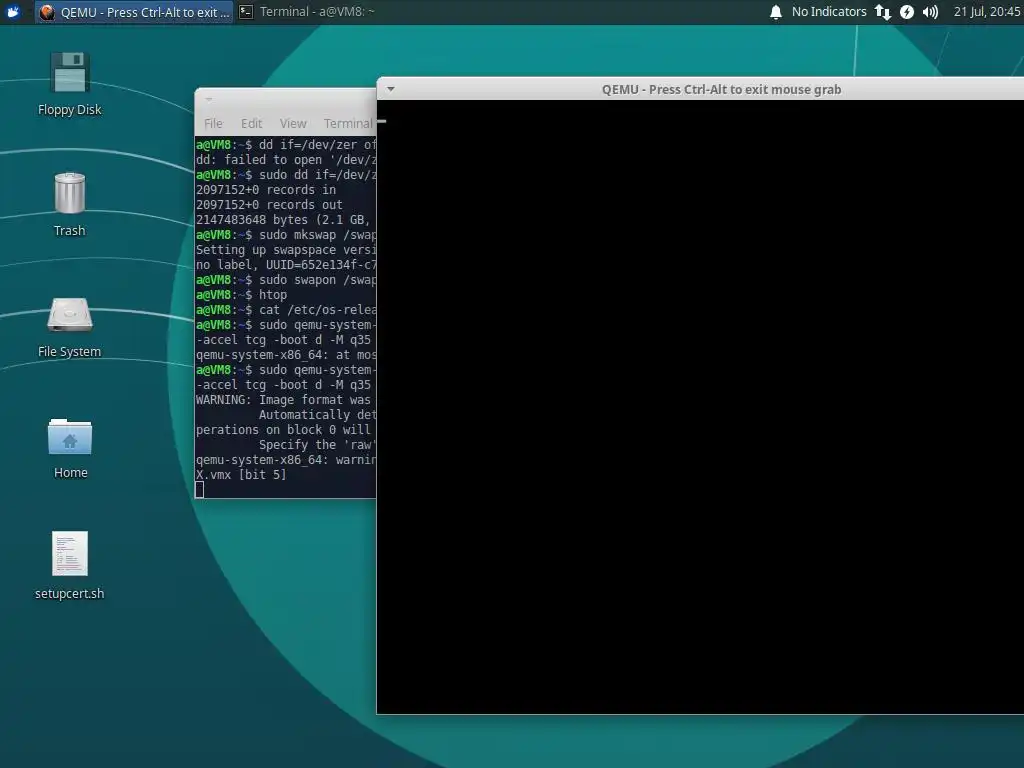
Task: Click the '2147483648 bytes (2.1 GB,' line
Action: click(283, 220)
